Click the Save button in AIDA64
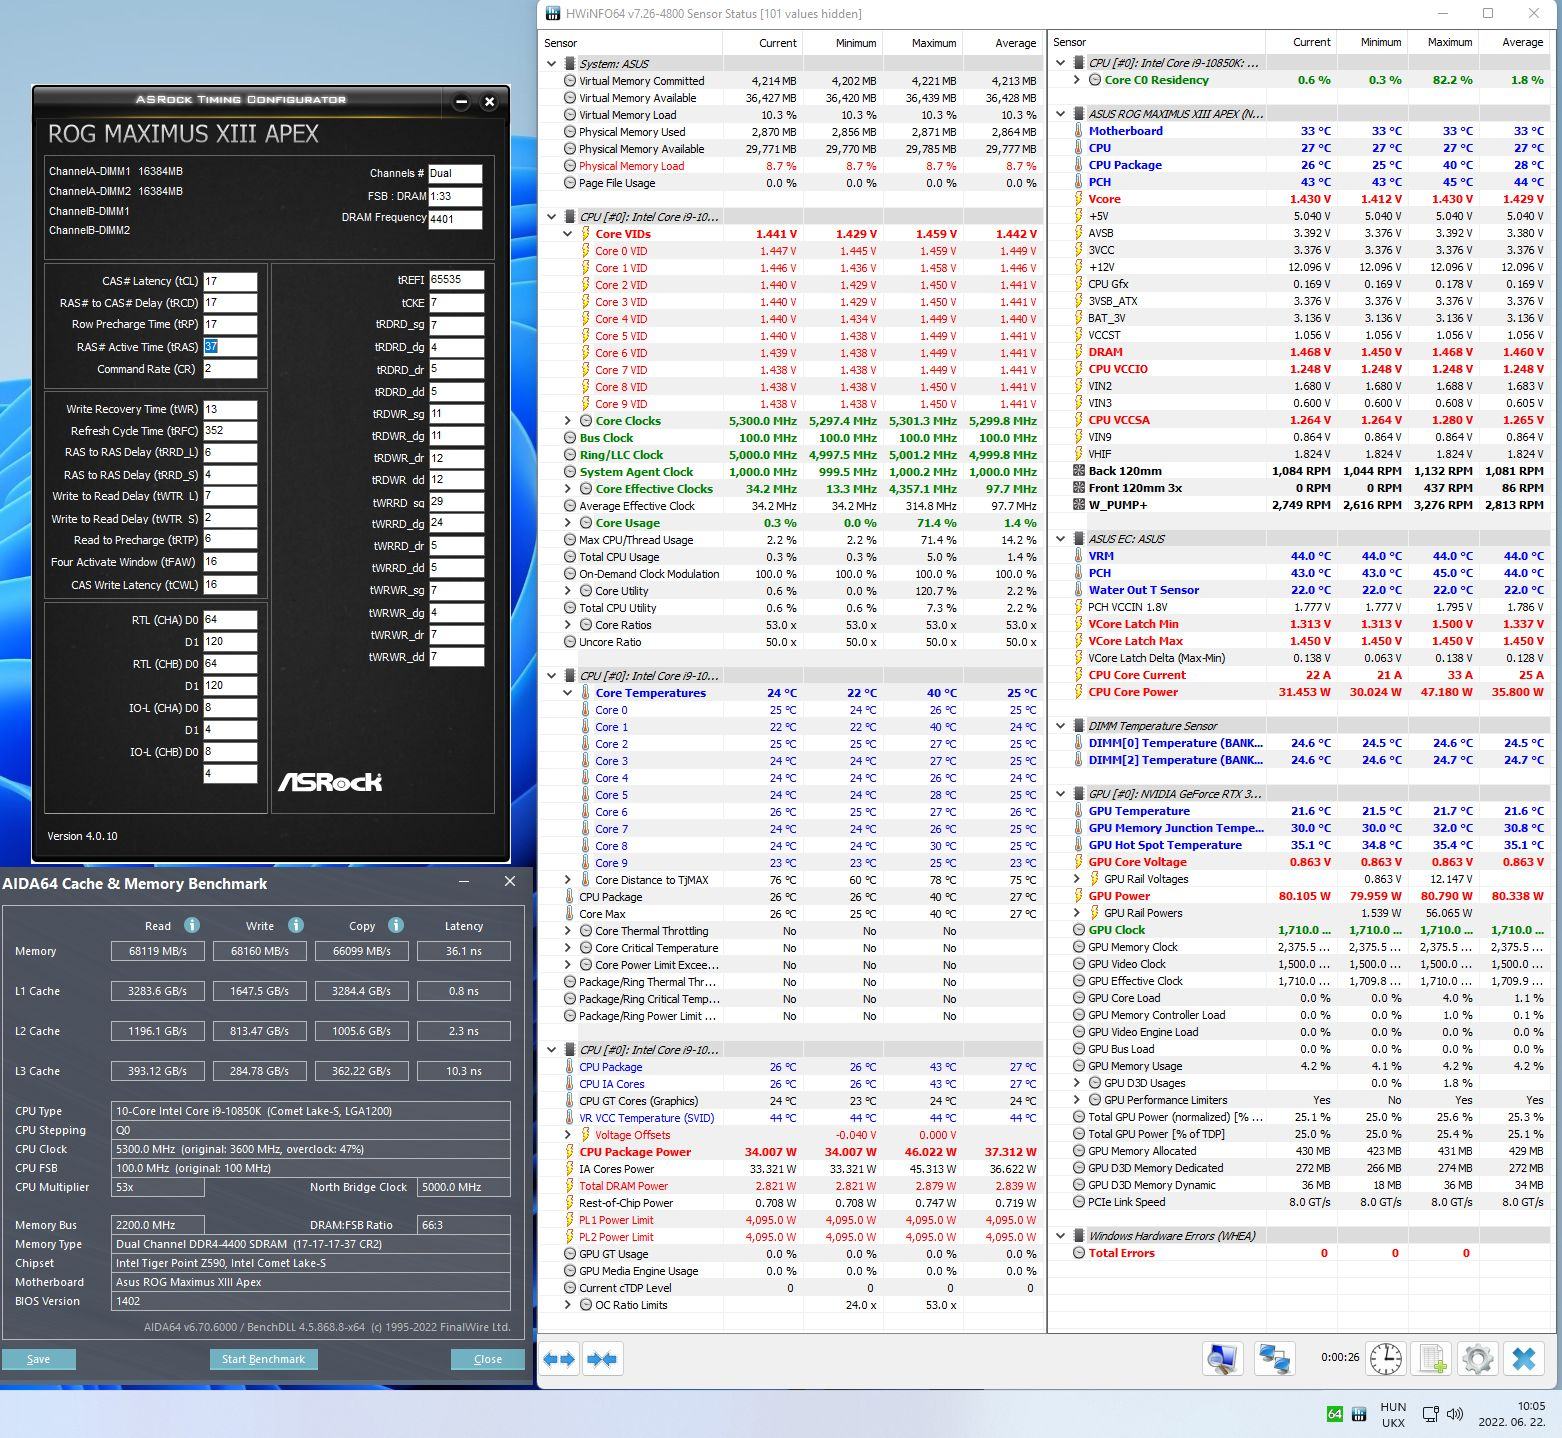Viewport: 1562px width, 1438px height. click(38, 1359)
